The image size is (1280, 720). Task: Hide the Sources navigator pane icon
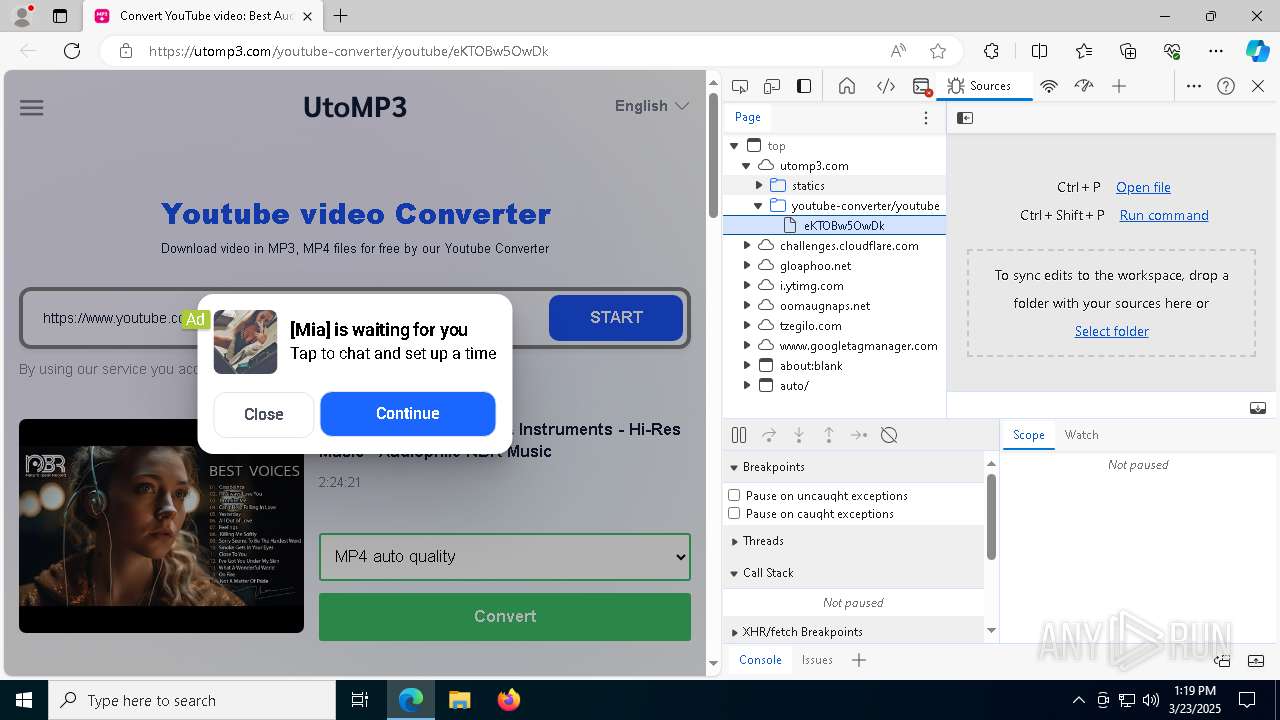coord(965,118)
